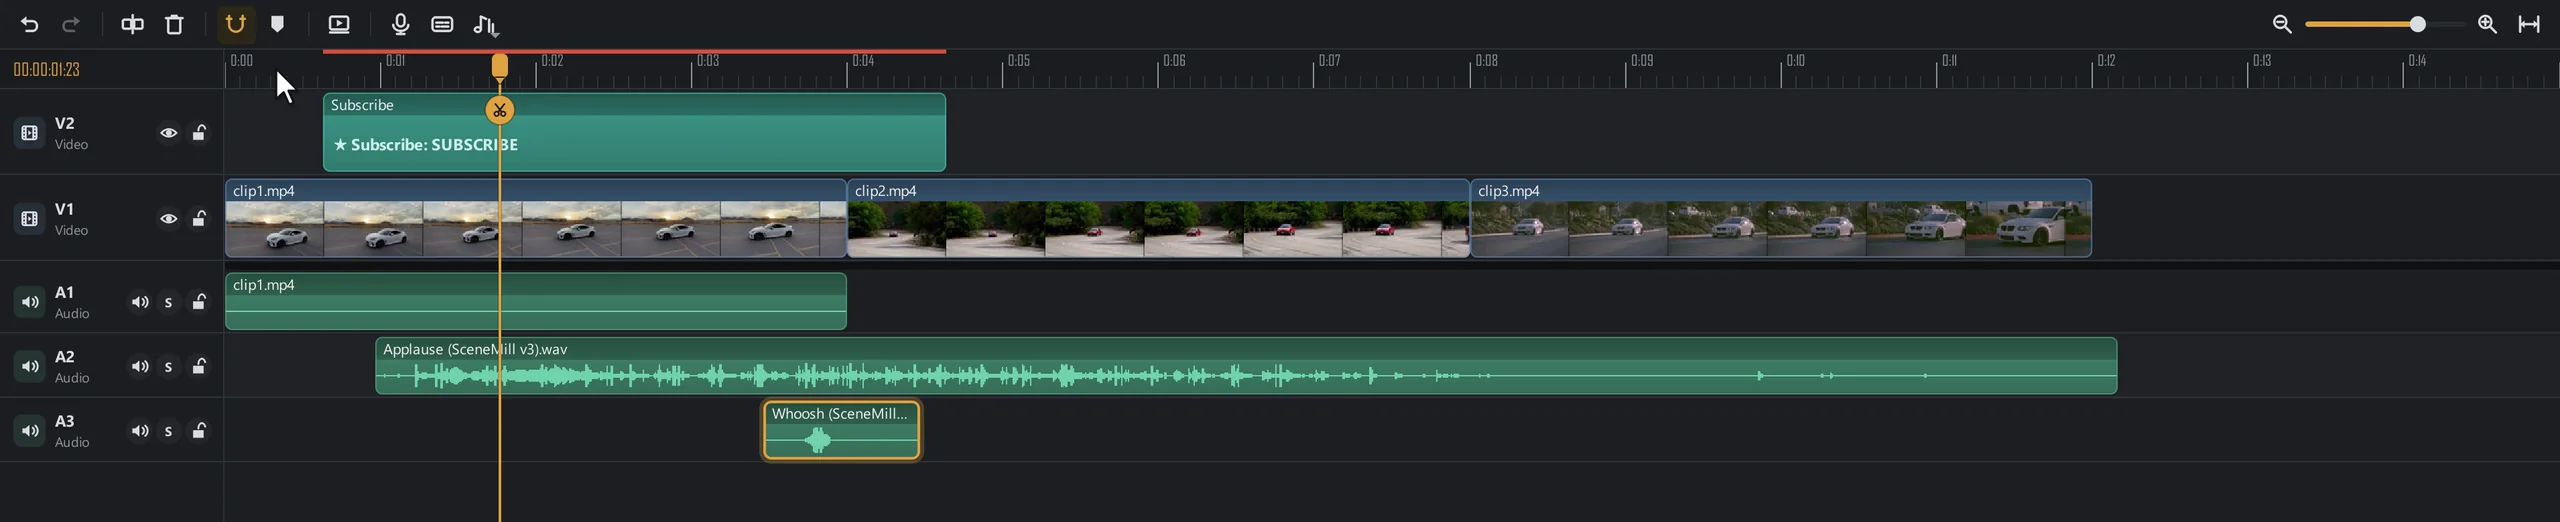Click the Redo arrow icon
Viewport: 2560px width, 522px height.
71,25
